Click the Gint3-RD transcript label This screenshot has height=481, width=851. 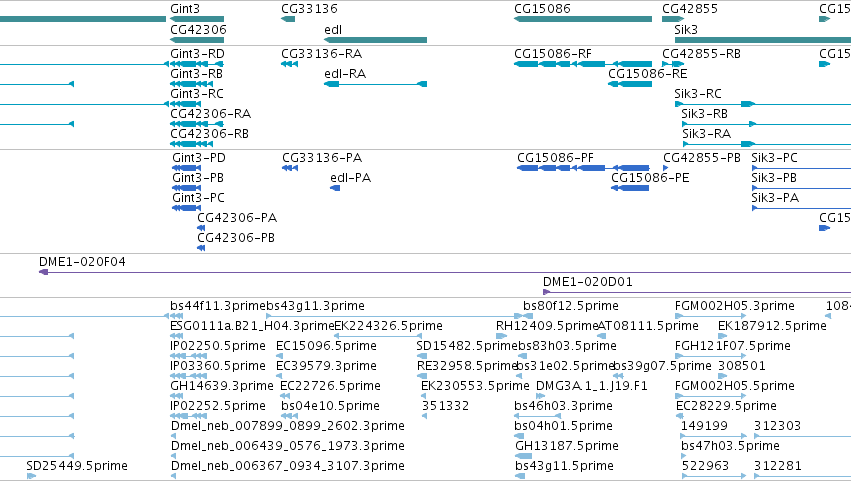(198, 54)
